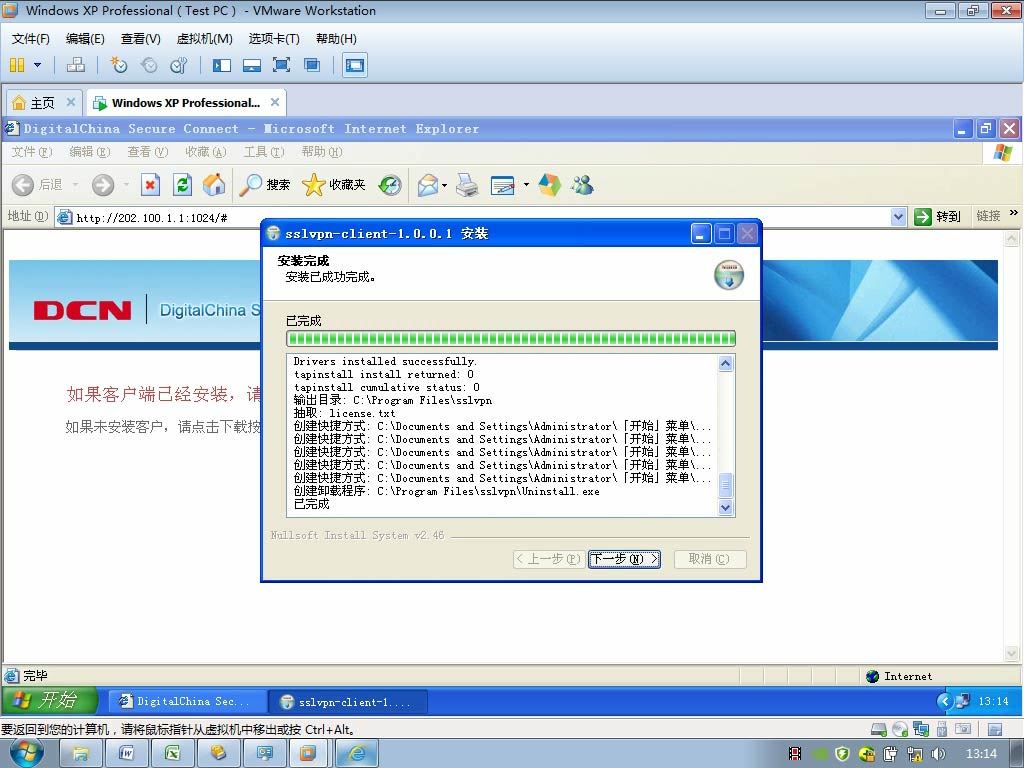Select sslvpn-client-1... taskbar button in XP

point(349,702)
